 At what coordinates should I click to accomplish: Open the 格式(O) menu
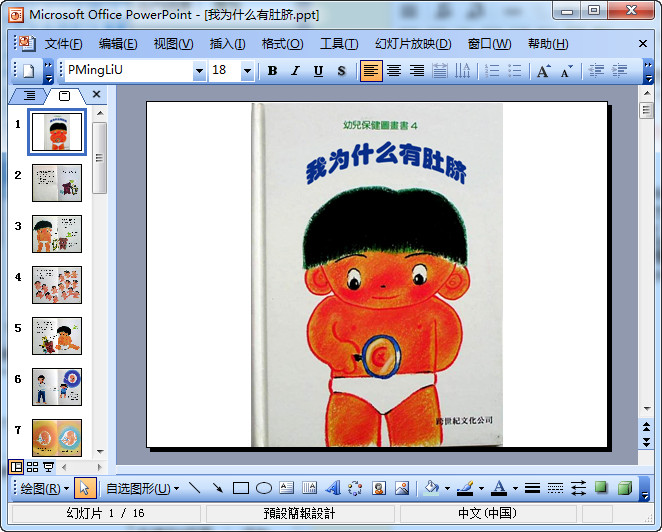click(x=282, y=43)
